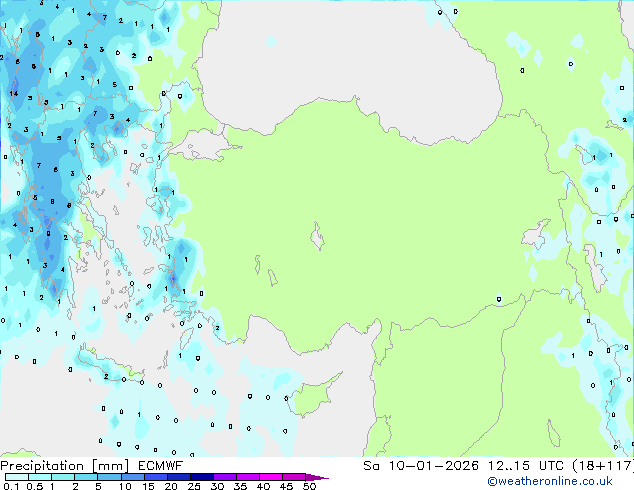
Task: Click the 0.5–1 mm legend color swatch
Action: (40, 477)
